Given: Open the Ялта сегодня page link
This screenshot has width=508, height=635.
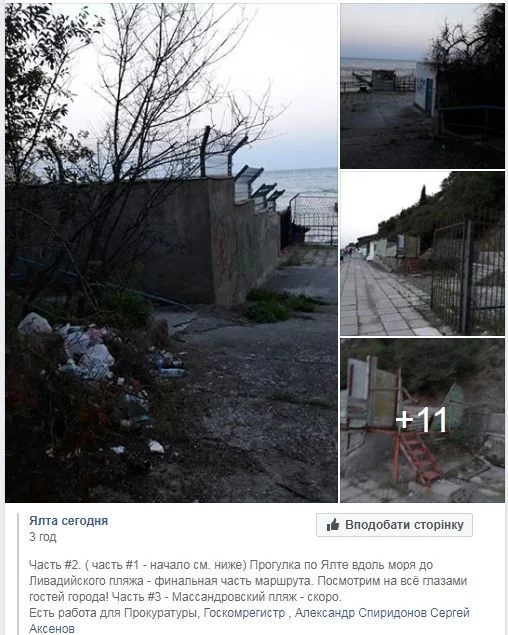Looking at the screenshot, I should coord(68,520).
